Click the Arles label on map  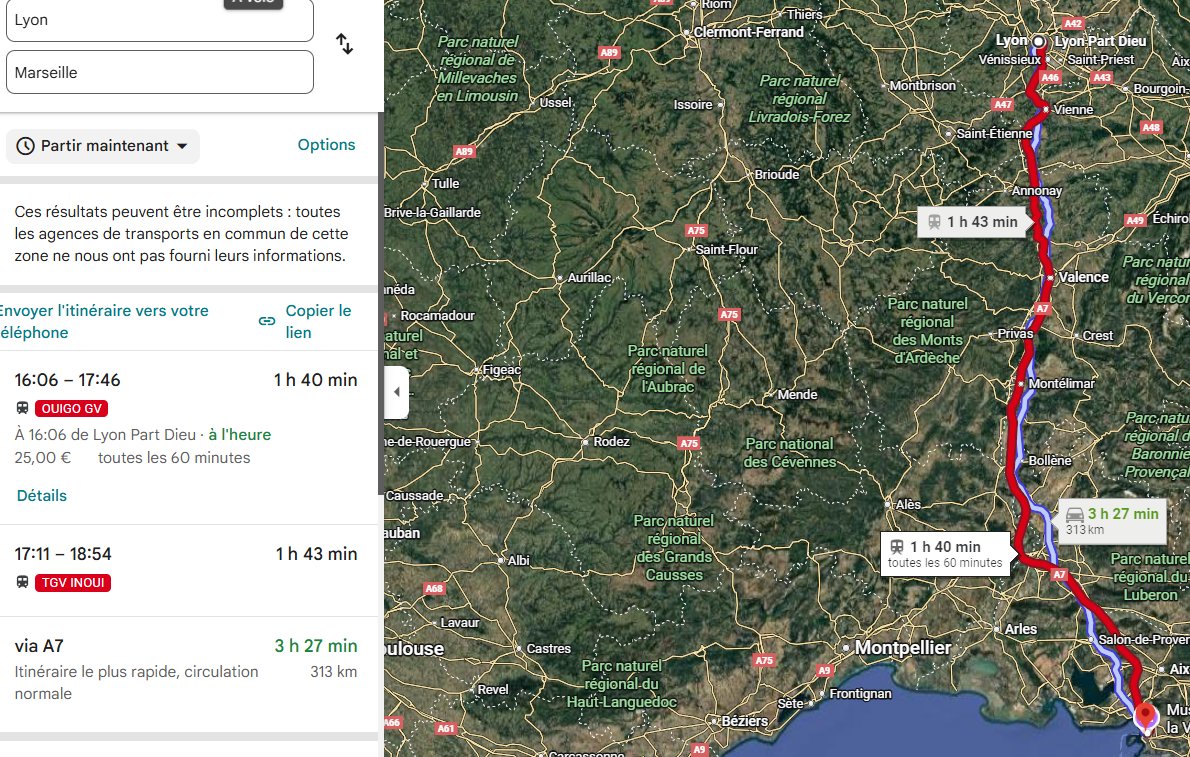coord(1021,629)
